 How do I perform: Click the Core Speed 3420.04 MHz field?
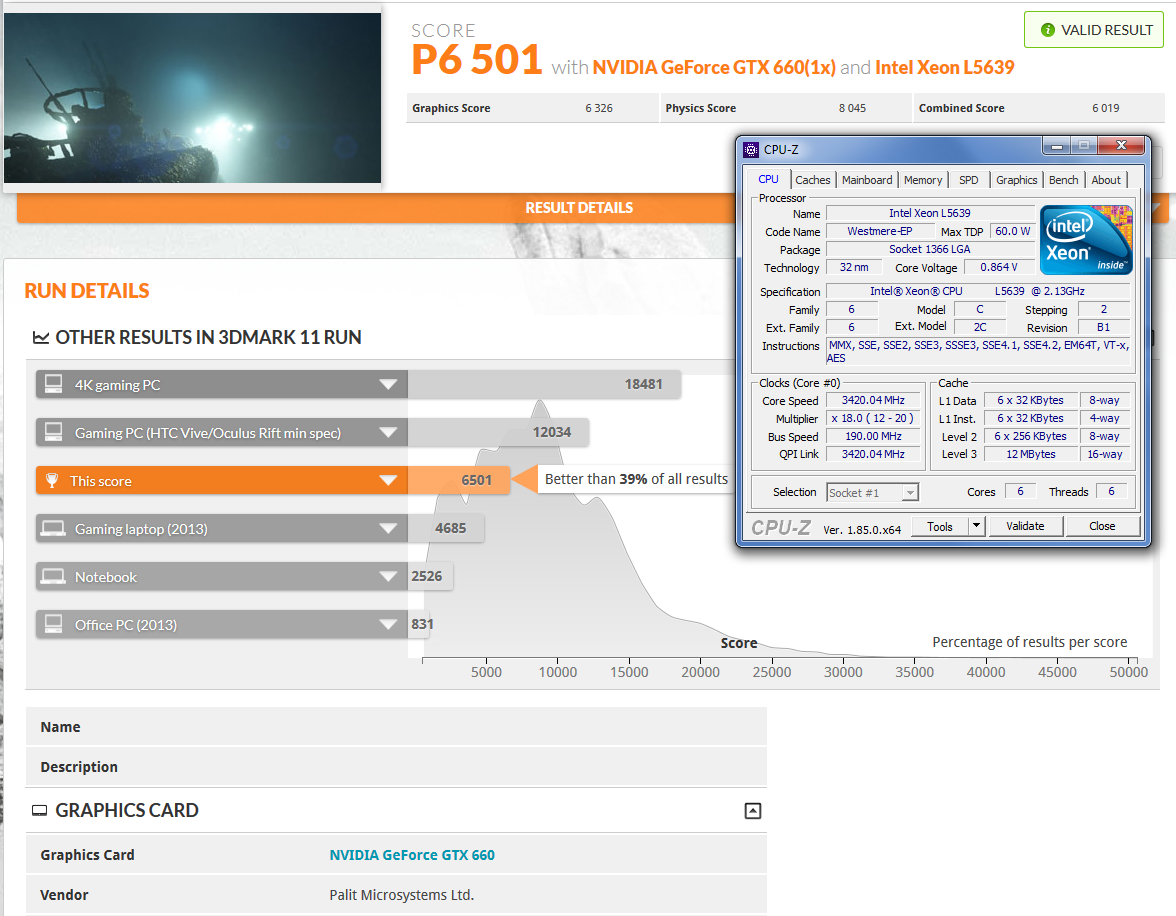click(x=873, y=401)
